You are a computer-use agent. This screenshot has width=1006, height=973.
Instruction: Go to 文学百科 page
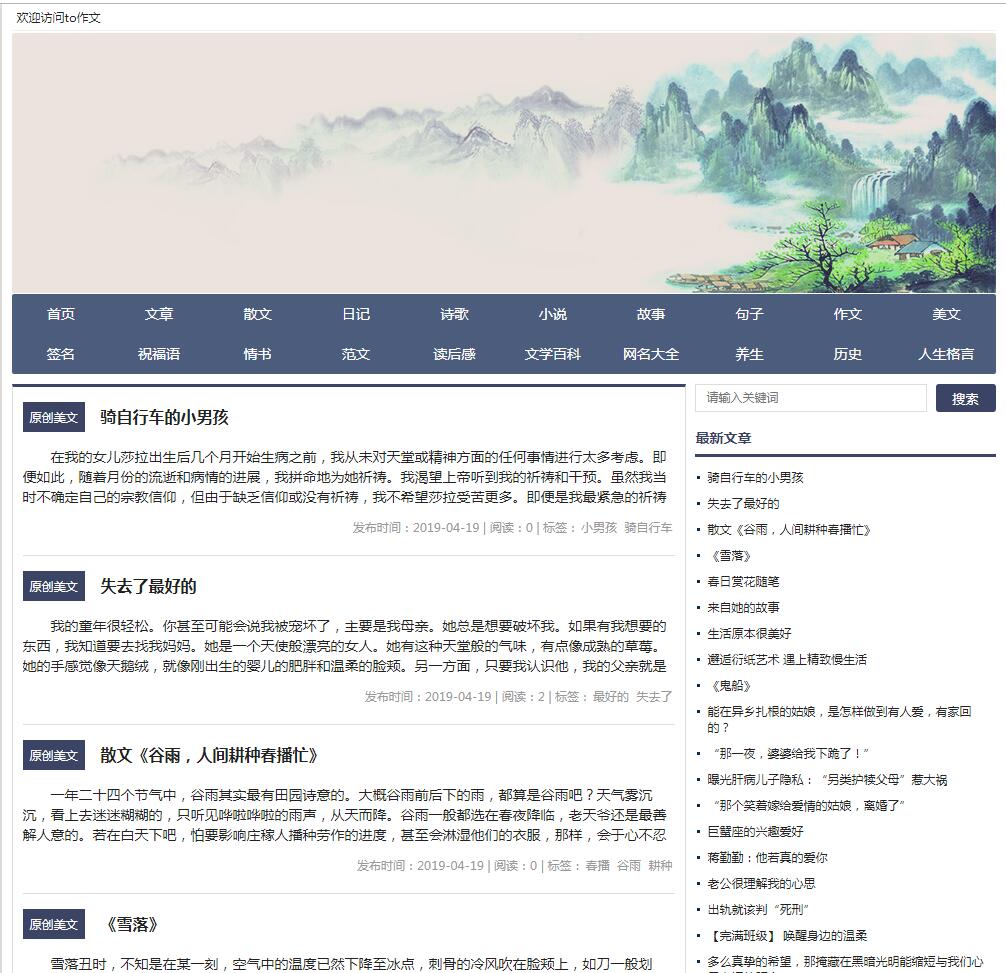tap(552, 354)
